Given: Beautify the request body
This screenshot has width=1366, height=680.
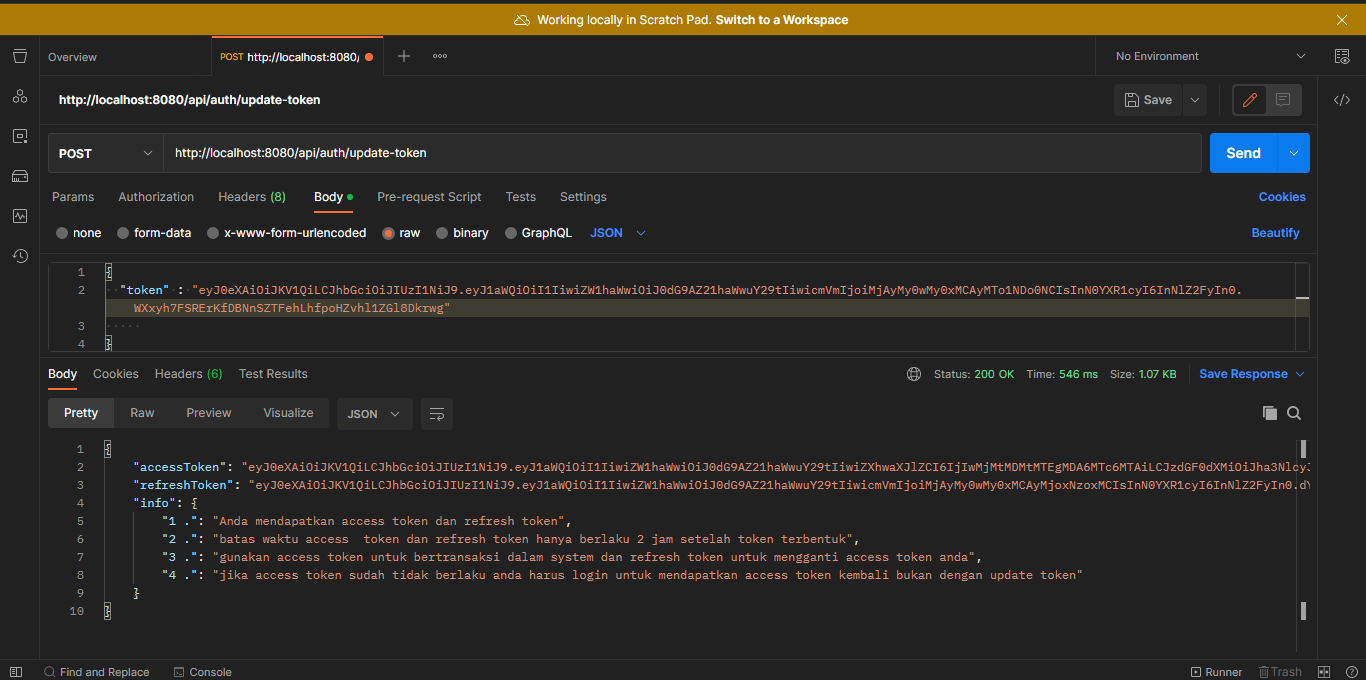Looking at the screenshot, I should [x=1275, y=233].
